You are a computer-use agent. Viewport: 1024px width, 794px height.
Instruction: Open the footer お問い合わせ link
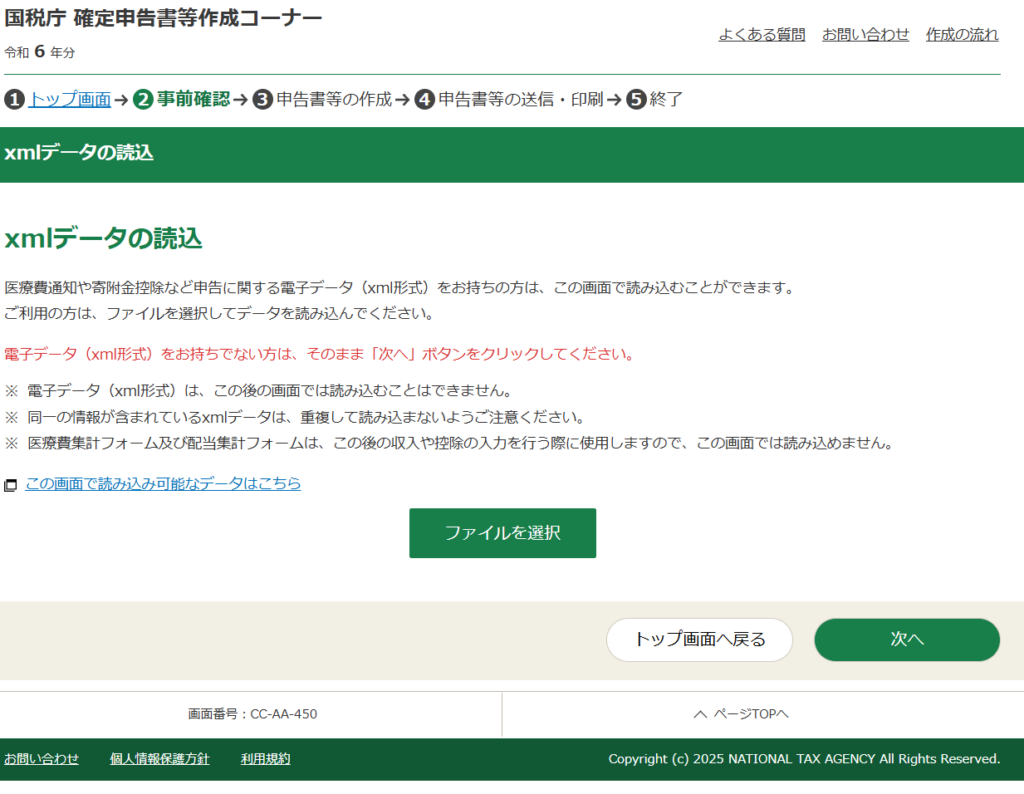click(41, 759)
